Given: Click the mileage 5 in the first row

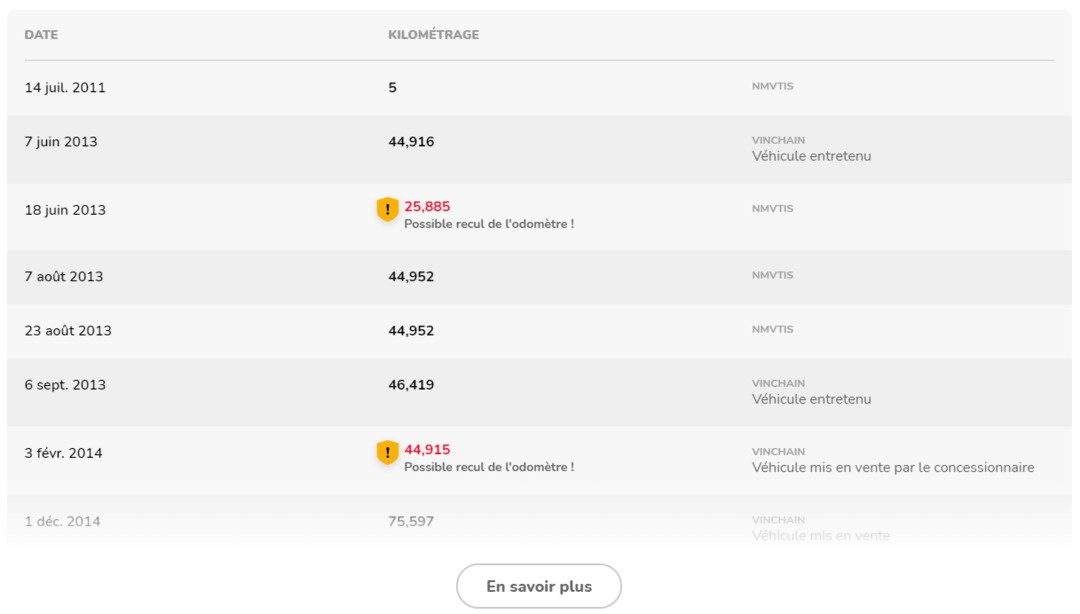Looking at the screenshot, I should tap(392, 88).
